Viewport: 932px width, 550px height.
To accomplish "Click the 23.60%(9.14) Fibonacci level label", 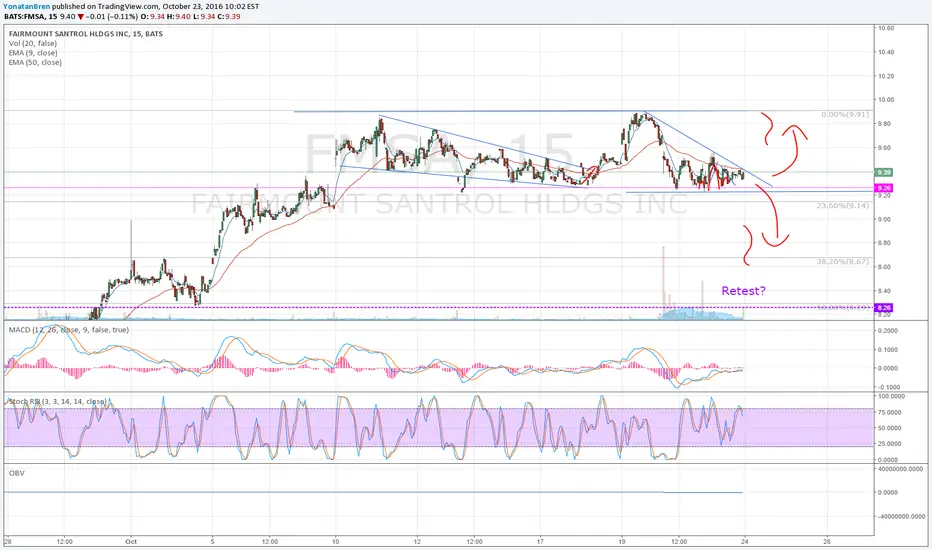I will pos(842,206).
